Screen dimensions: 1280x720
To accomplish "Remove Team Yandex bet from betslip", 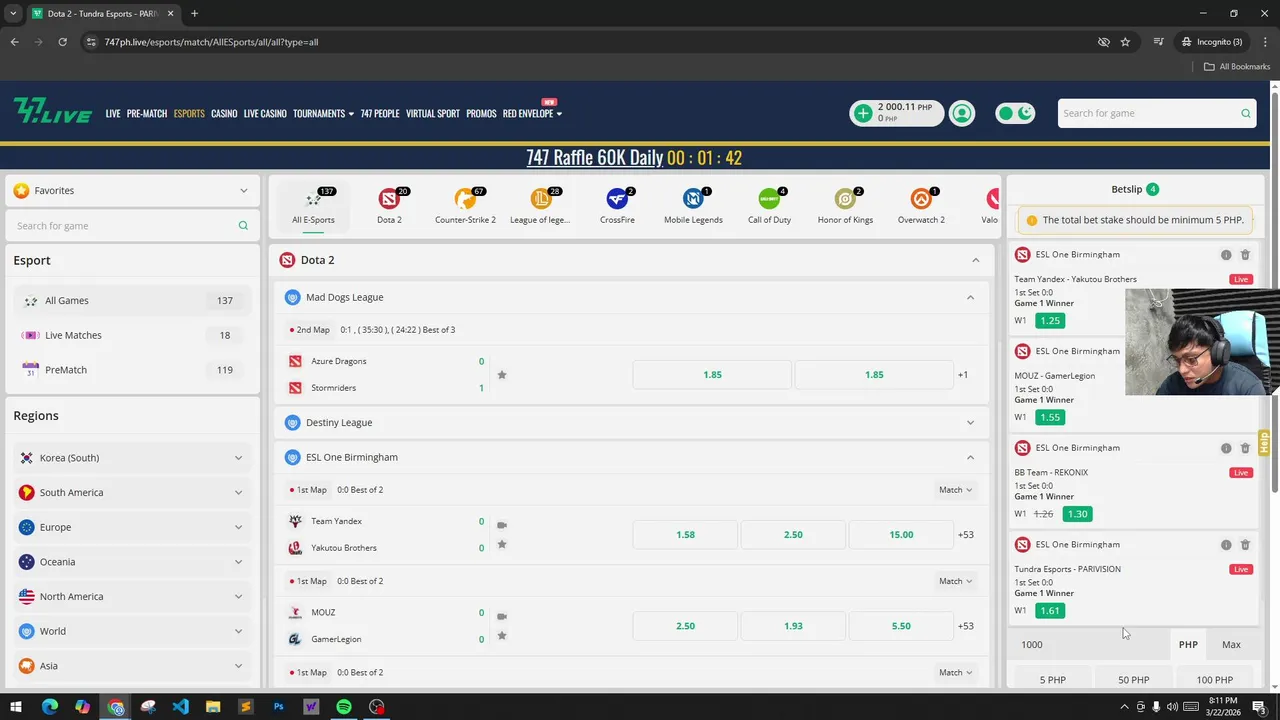I will [x=1245, y=255].
